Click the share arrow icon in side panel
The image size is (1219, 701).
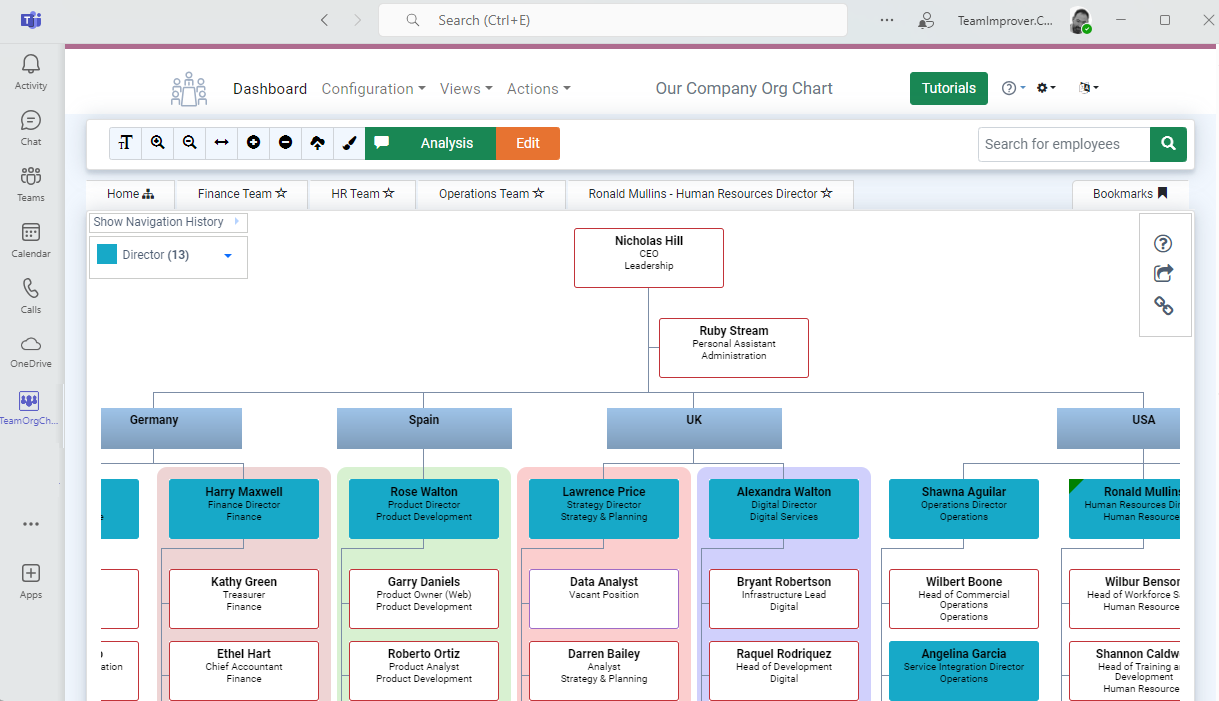point(1163,273)
